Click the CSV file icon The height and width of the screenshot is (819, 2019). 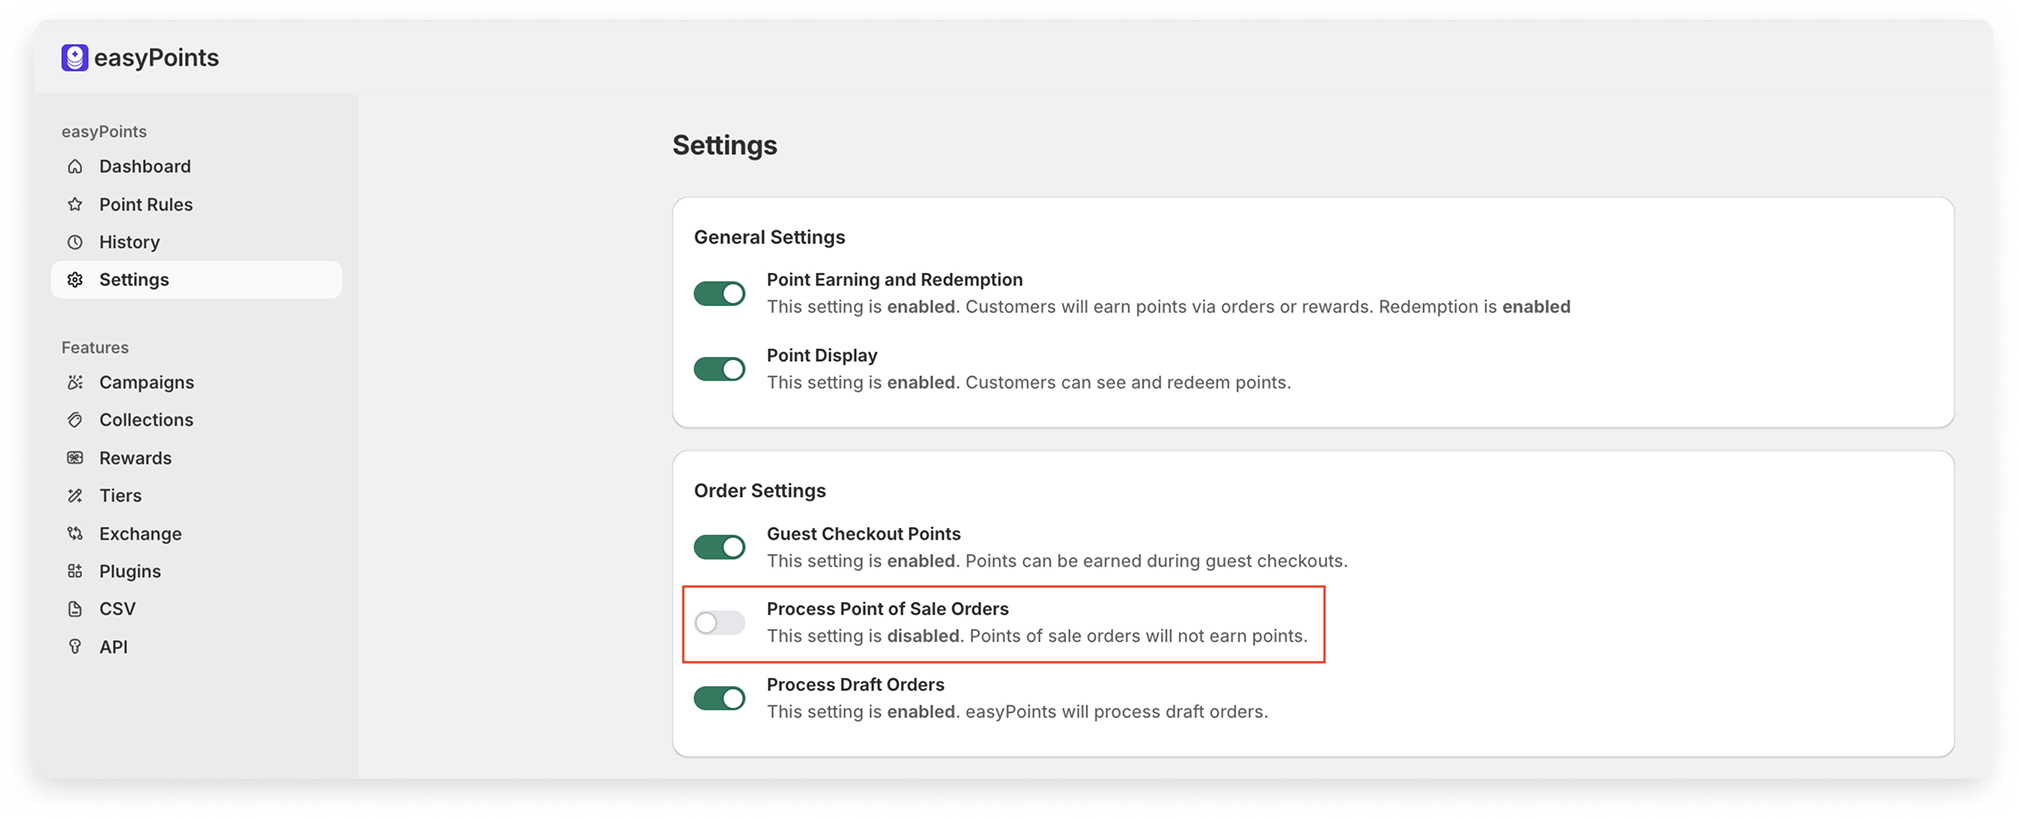tap(75, 609)
